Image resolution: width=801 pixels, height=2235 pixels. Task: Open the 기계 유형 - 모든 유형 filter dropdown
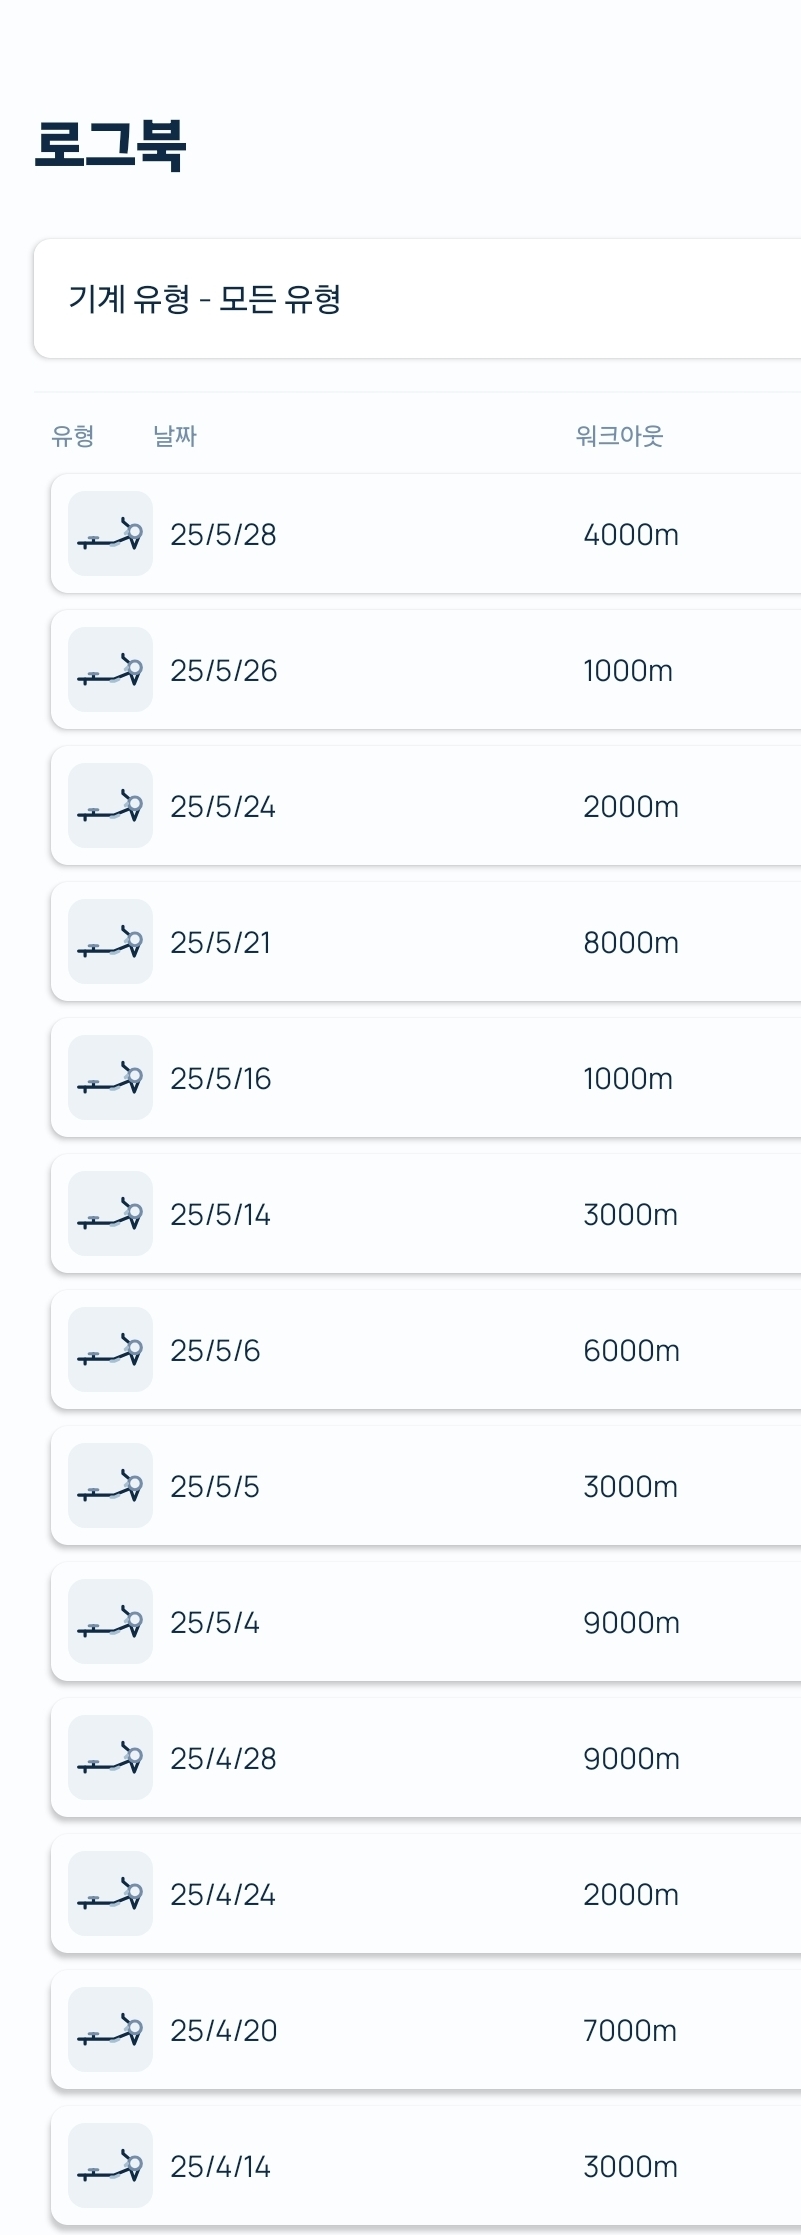coord(418,298)
